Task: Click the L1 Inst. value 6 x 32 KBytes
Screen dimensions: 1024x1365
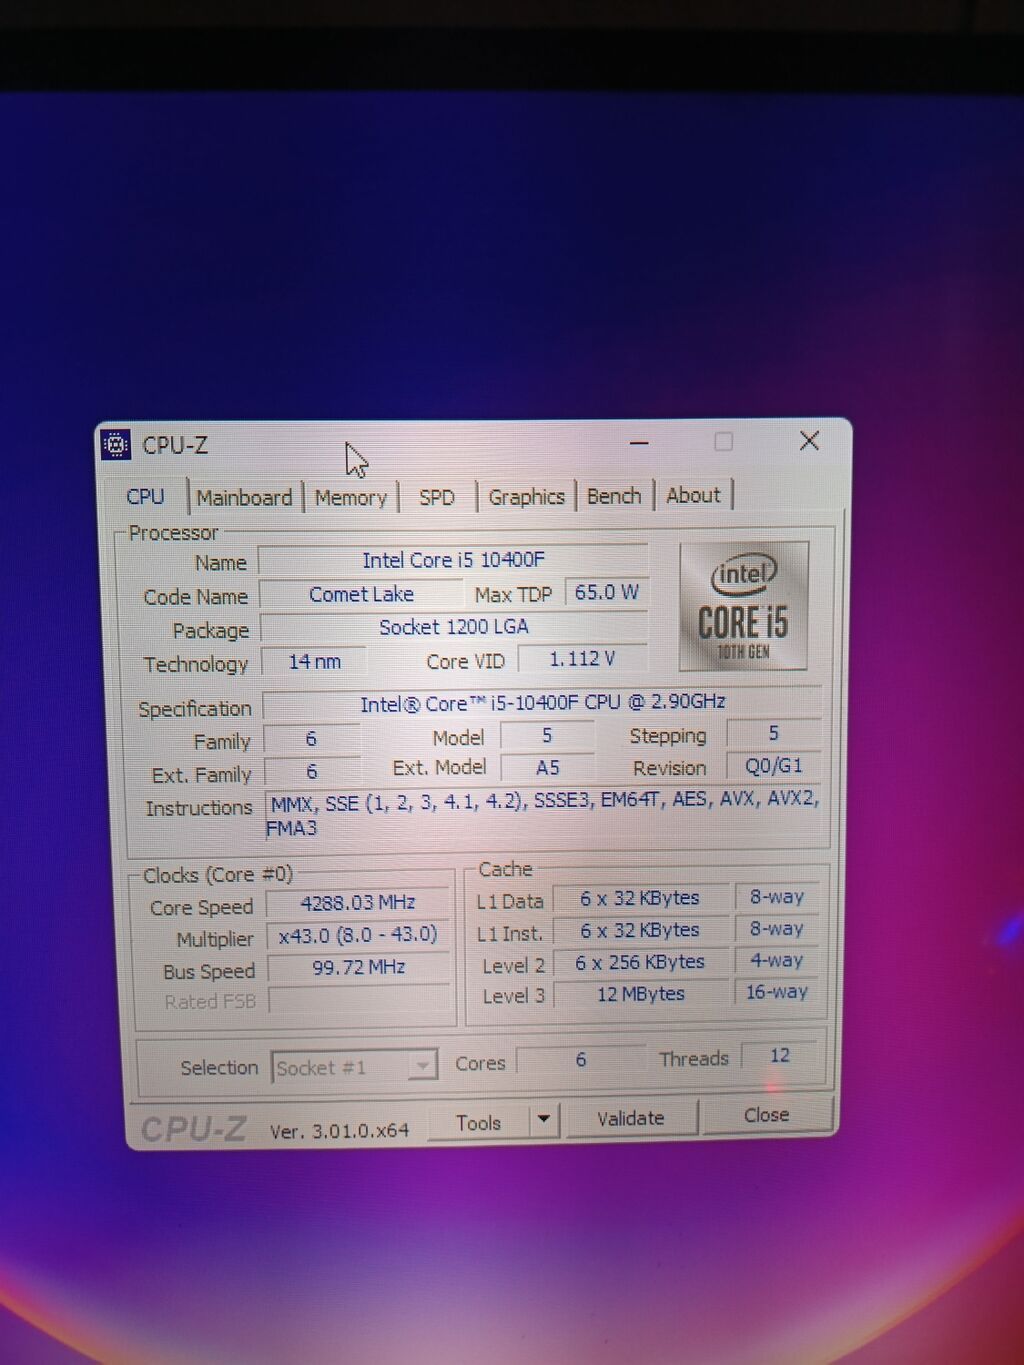Action: (x=640, y=931)
